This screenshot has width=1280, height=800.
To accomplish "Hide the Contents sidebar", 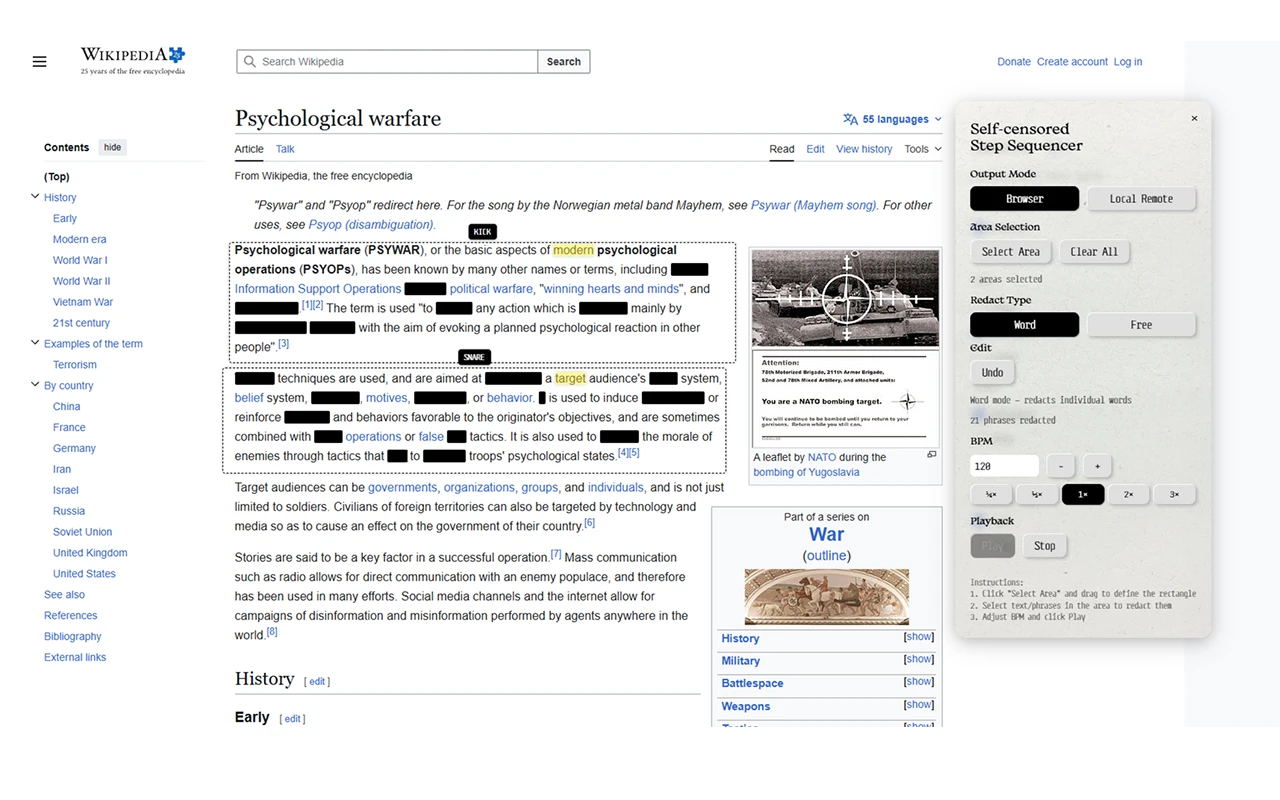I will 113,147.
